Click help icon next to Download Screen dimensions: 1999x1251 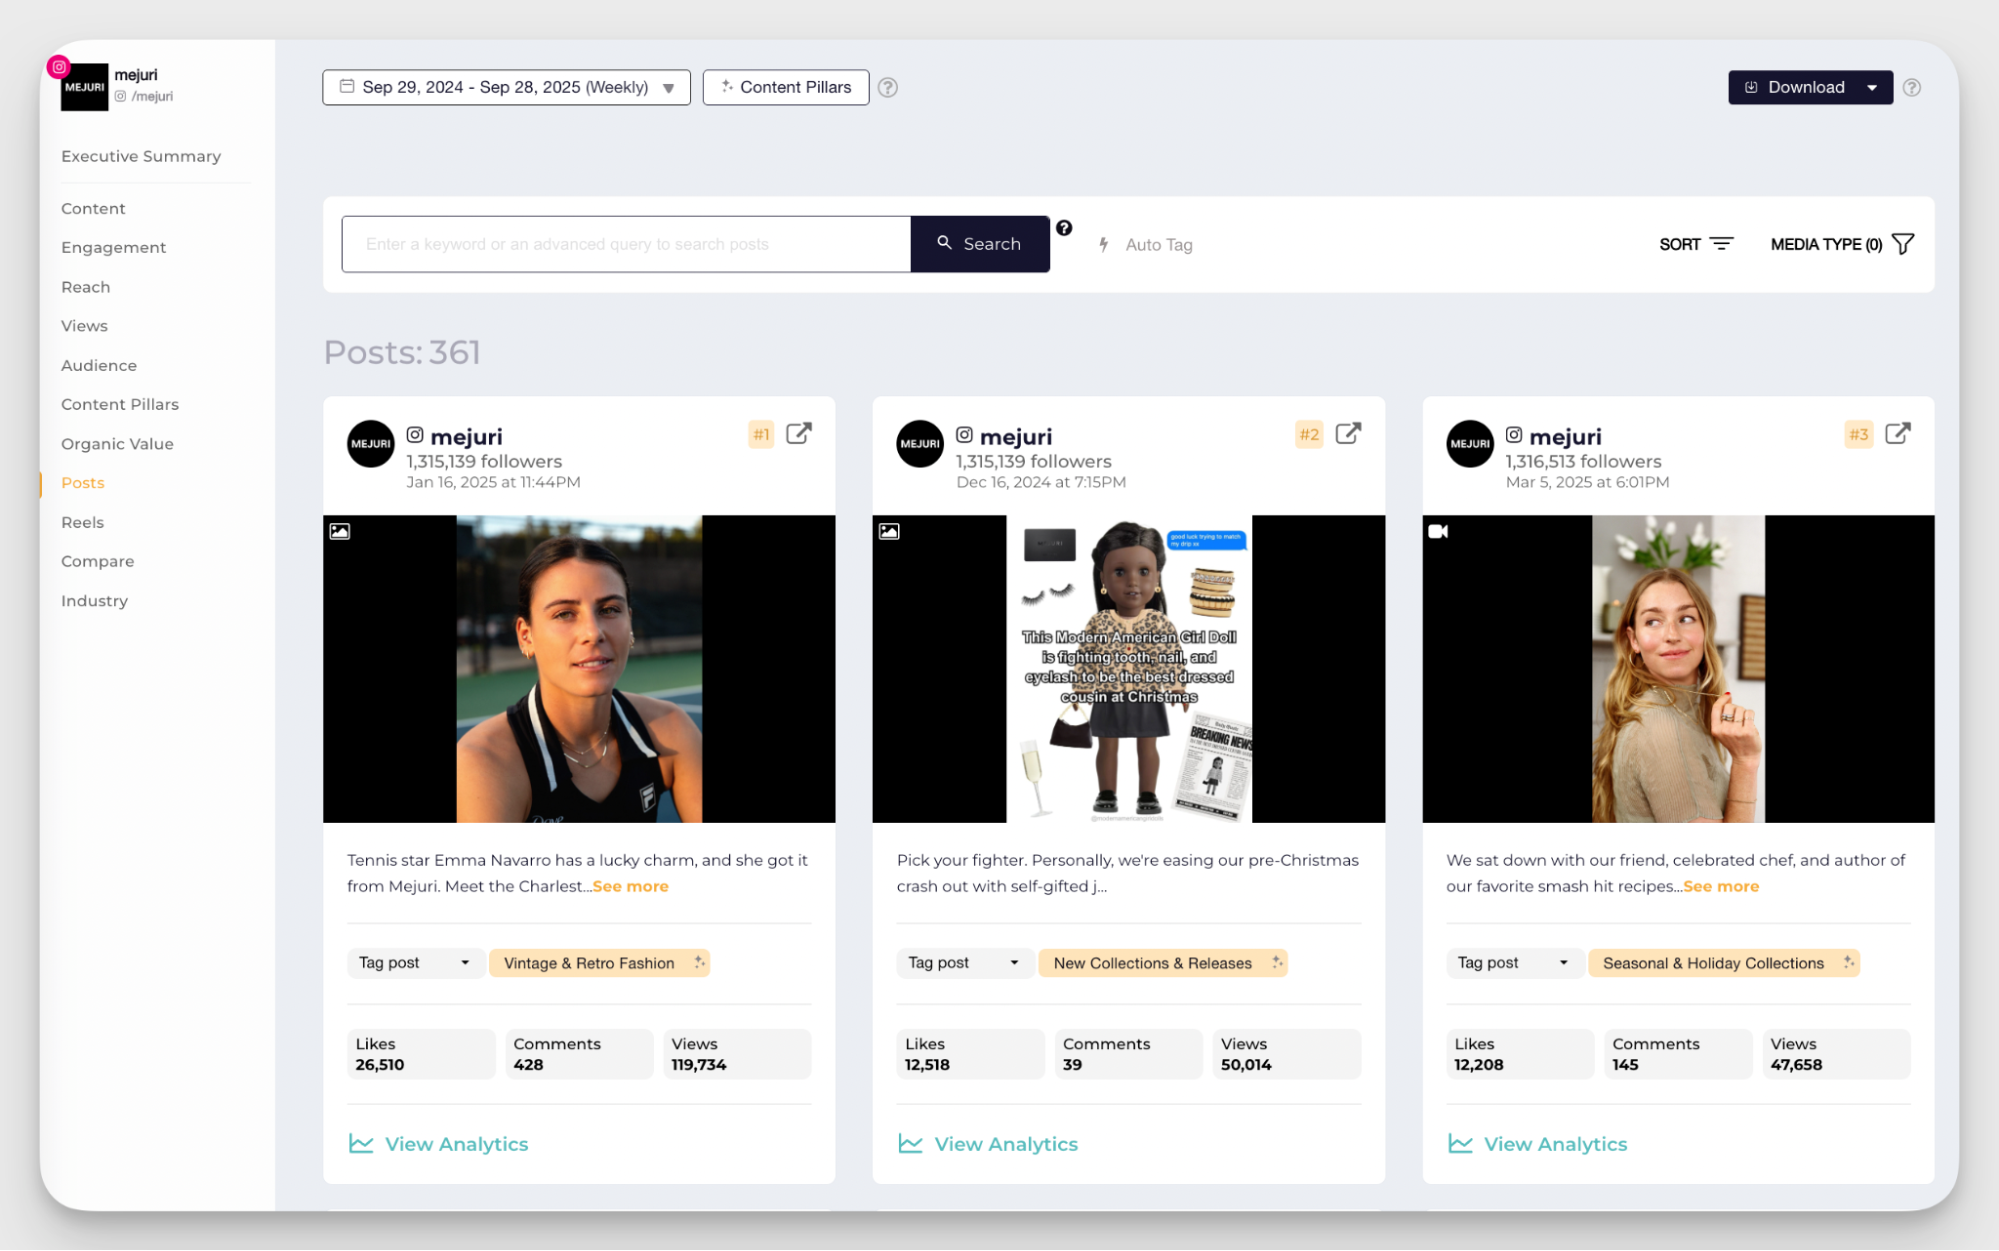click(1911, 88)
